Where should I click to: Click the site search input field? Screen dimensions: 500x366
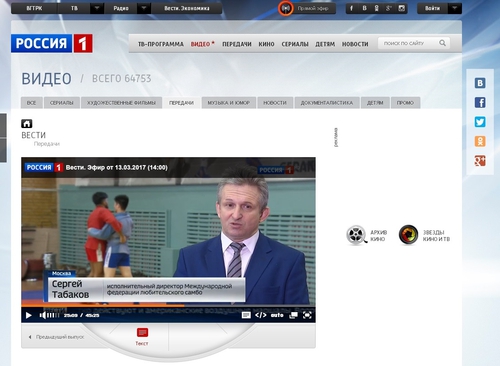(409, 43)
